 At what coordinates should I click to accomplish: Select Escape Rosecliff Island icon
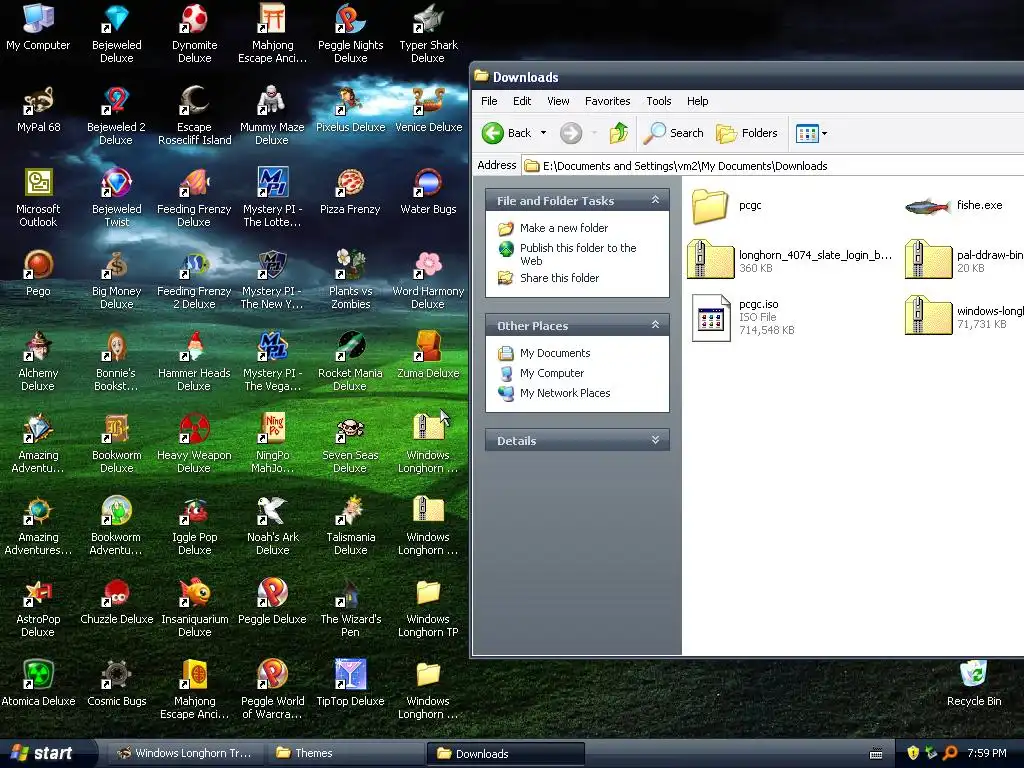(x=195, y=116)
